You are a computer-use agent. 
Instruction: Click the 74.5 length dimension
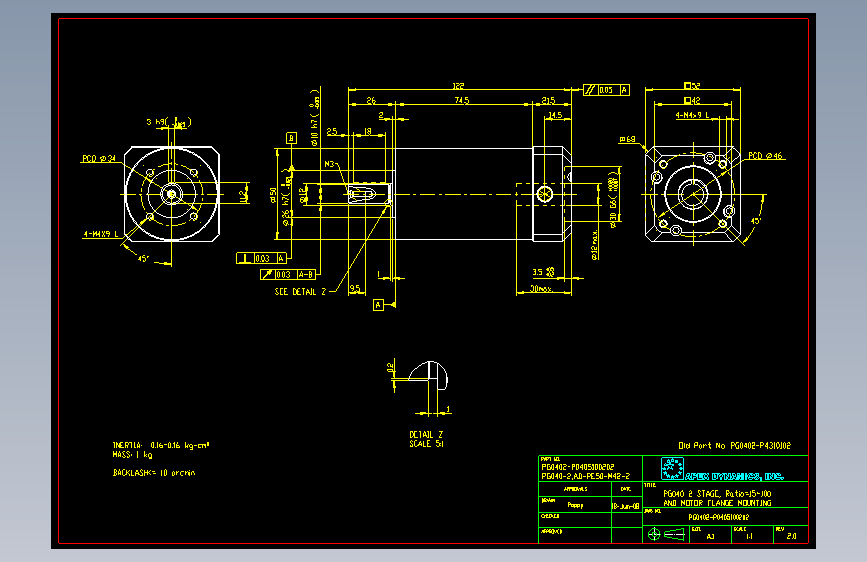[462, 100]
